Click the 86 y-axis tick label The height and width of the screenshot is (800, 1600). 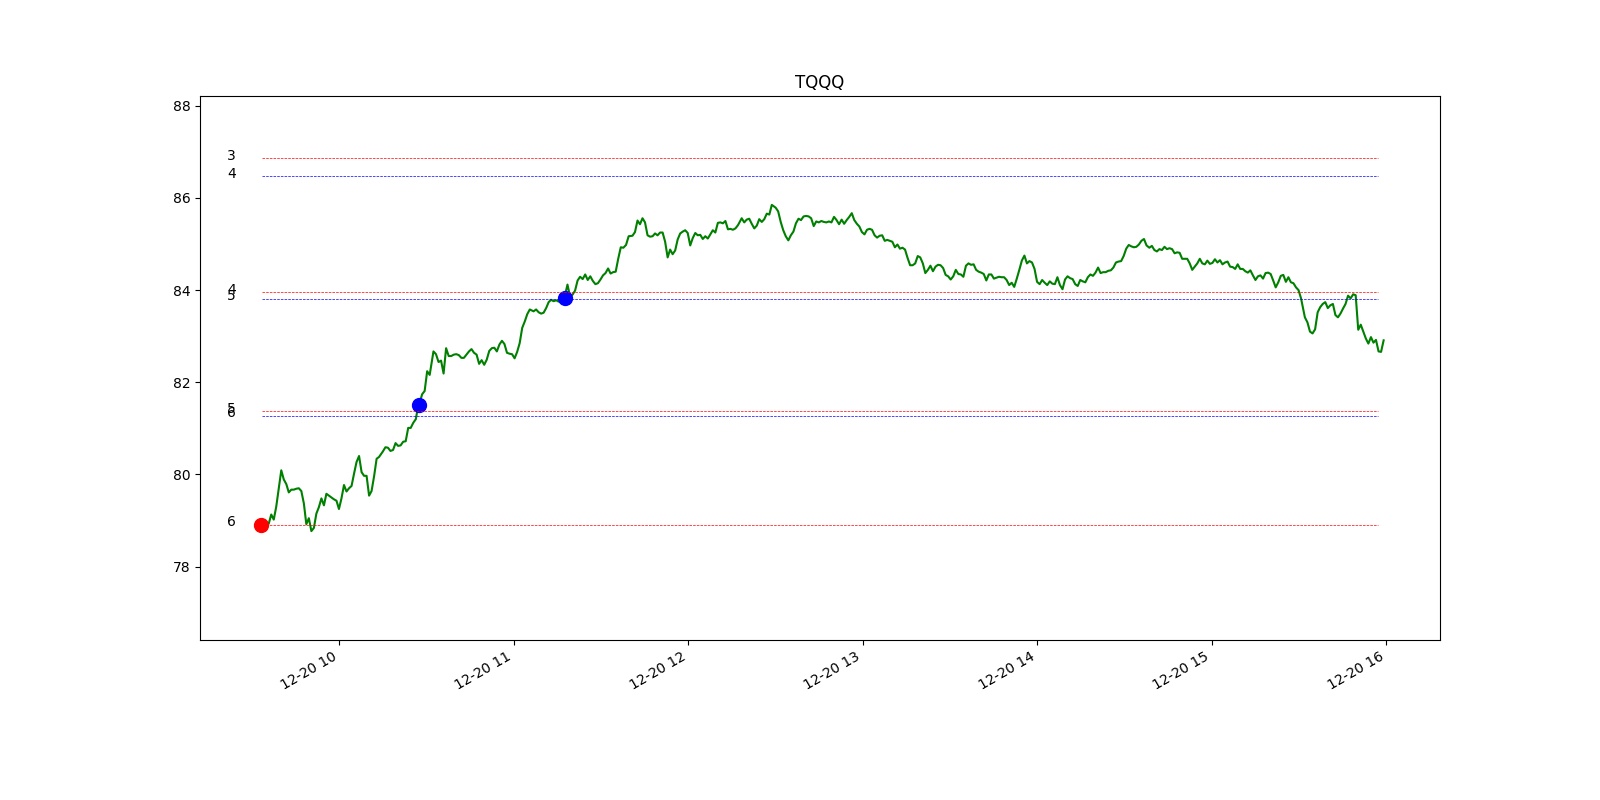click(x=181, y=198)
